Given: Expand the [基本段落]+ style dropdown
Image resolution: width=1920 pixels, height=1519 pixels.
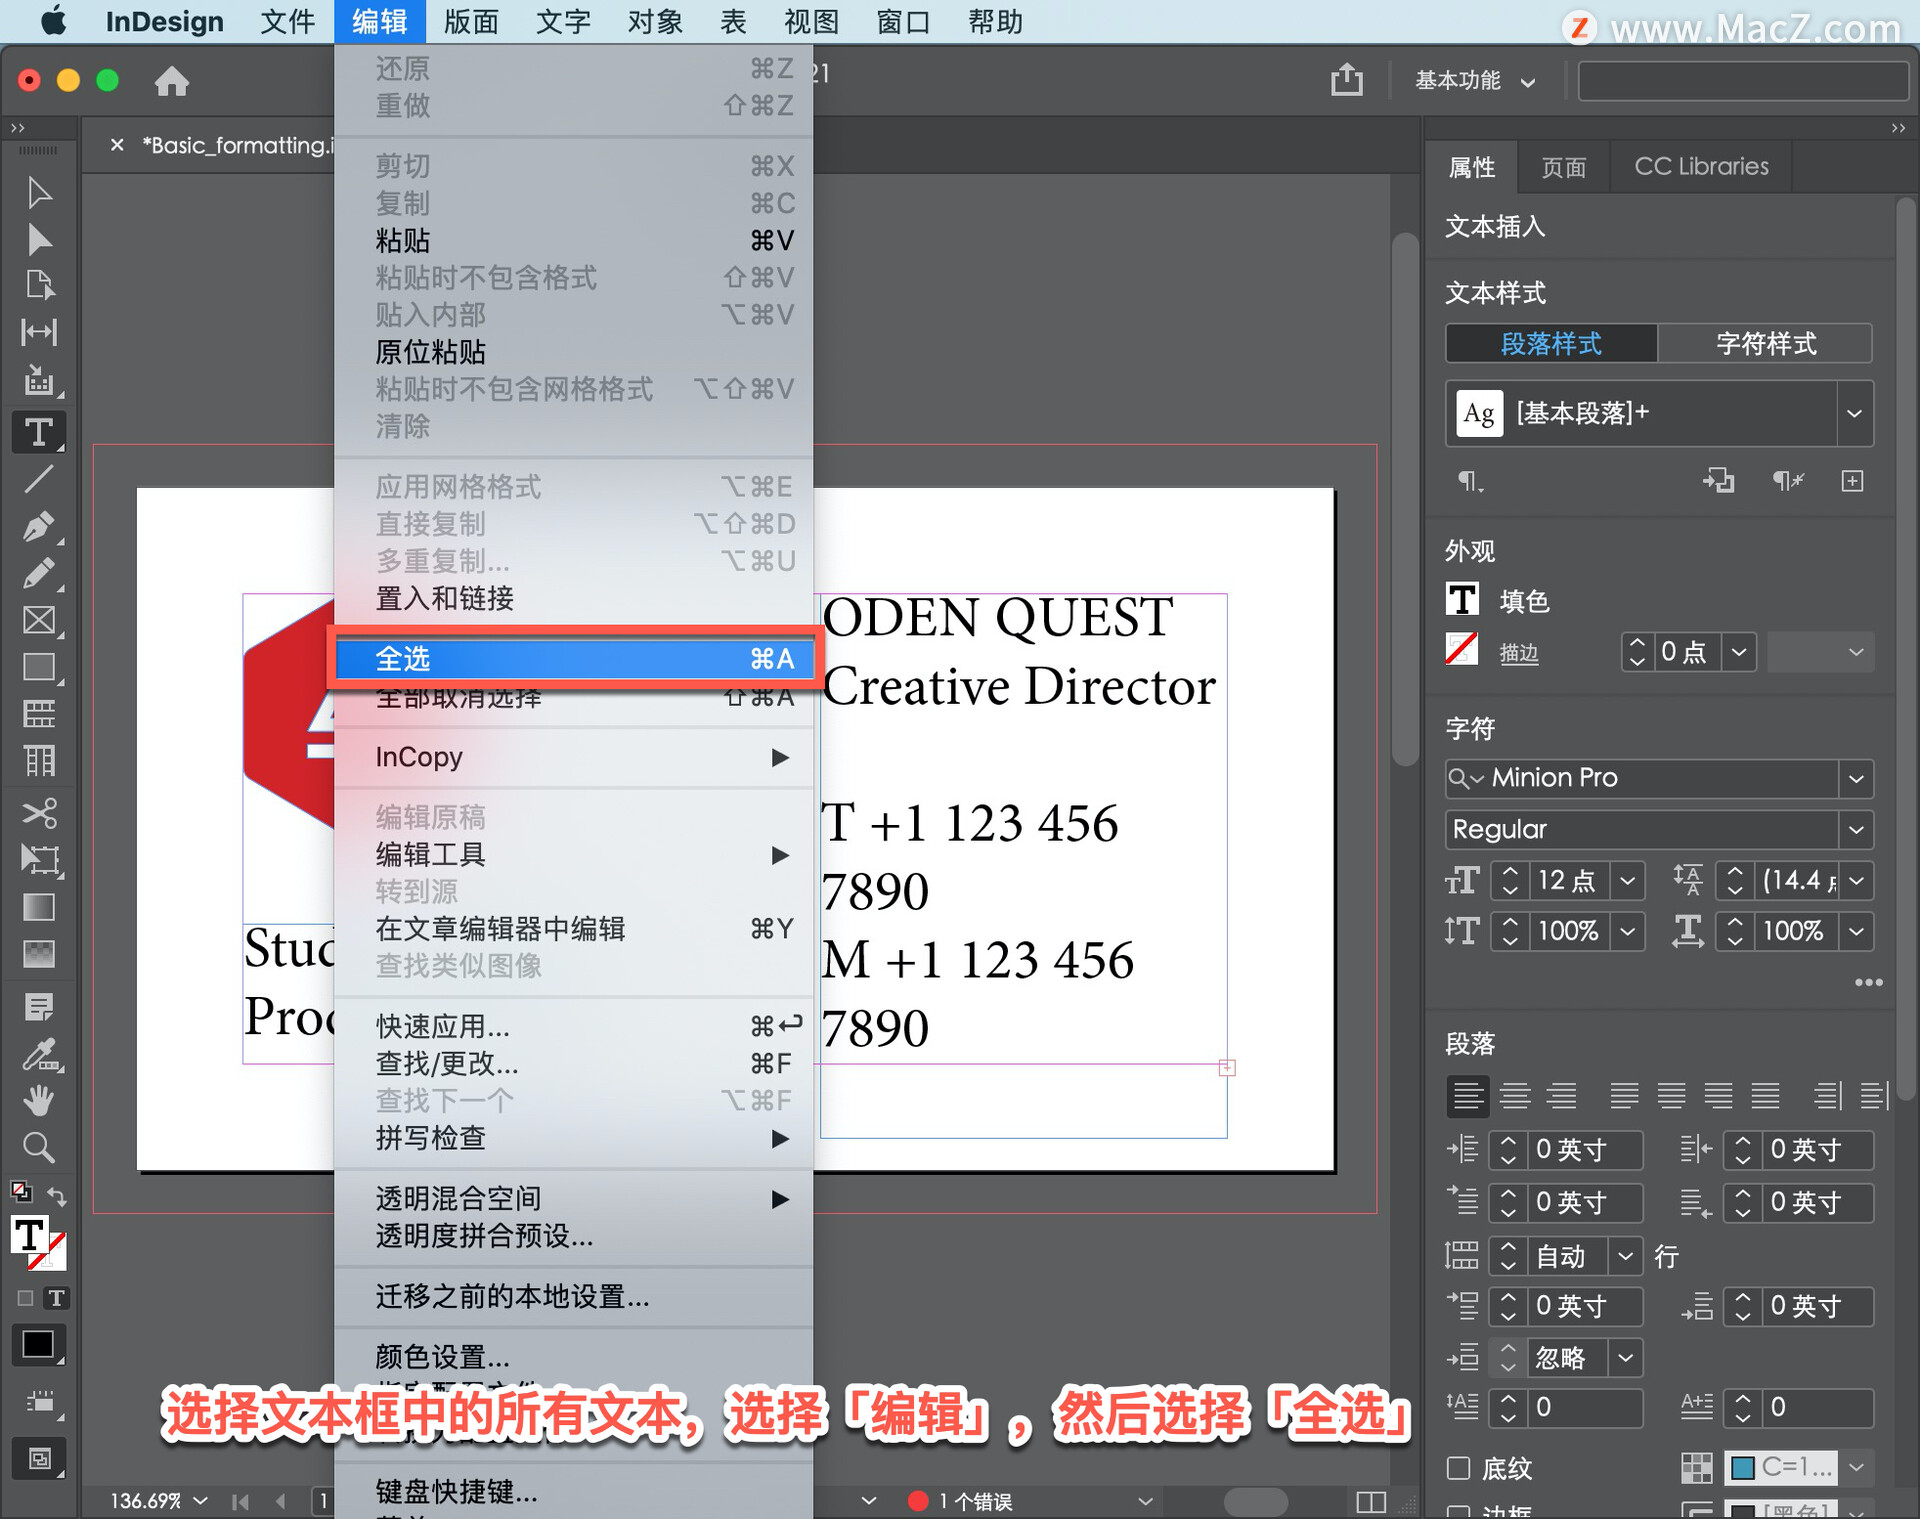Looking at the screenshot, I should click(x=1854, y=413).
